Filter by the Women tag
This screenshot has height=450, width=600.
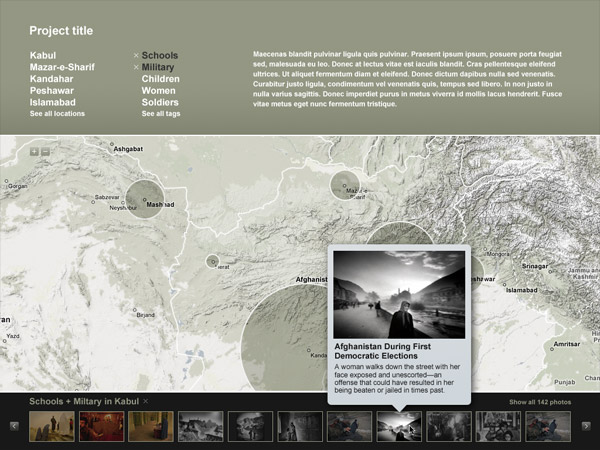tap(158, 91)
